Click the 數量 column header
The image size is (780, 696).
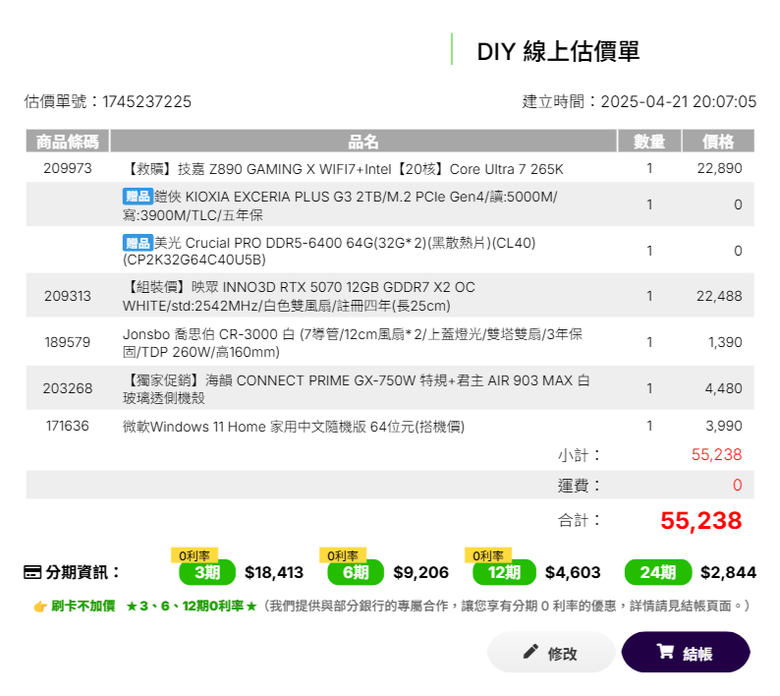(649, 141)
